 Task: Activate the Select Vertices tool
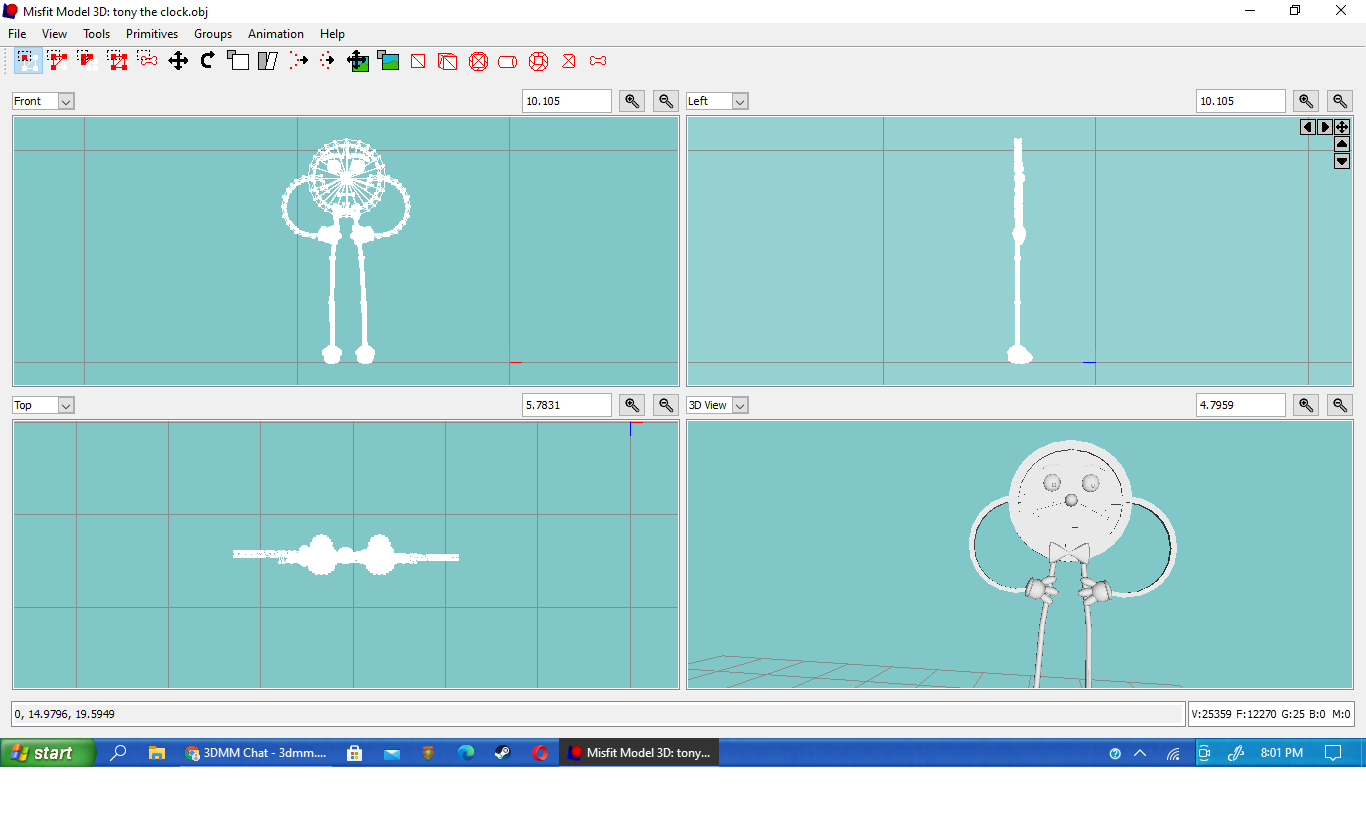(28, 61)
